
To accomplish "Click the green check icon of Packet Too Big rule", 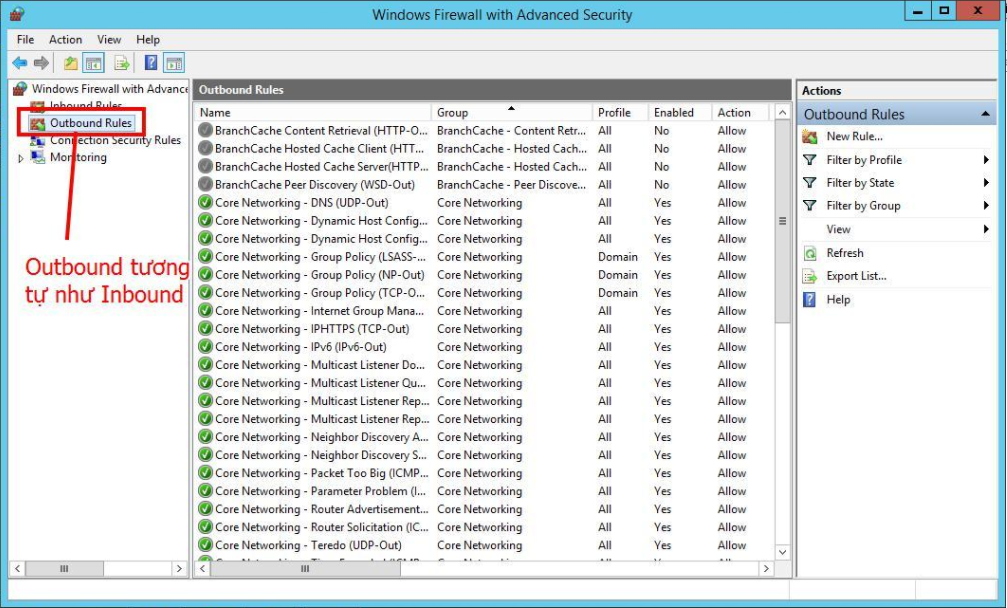I will 206,473.
